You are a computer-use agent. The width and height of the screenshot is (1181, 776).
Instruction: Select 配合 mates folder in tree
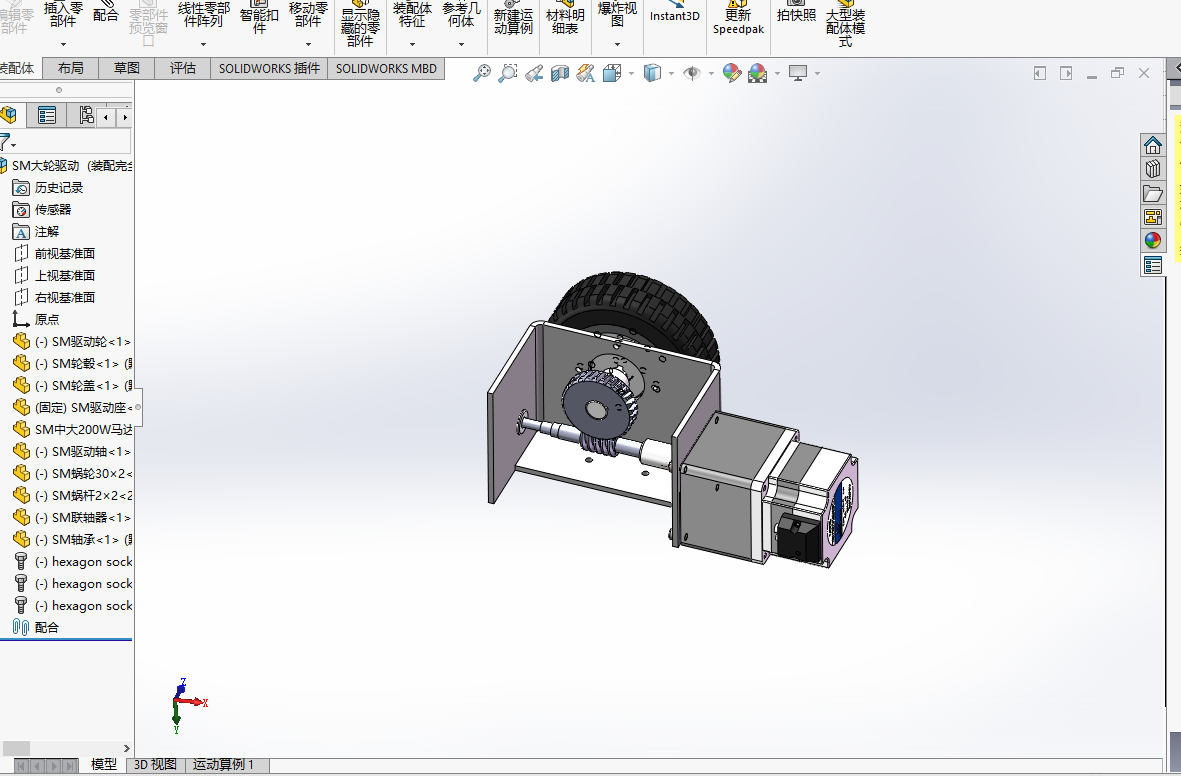click(x=47, y=627)
